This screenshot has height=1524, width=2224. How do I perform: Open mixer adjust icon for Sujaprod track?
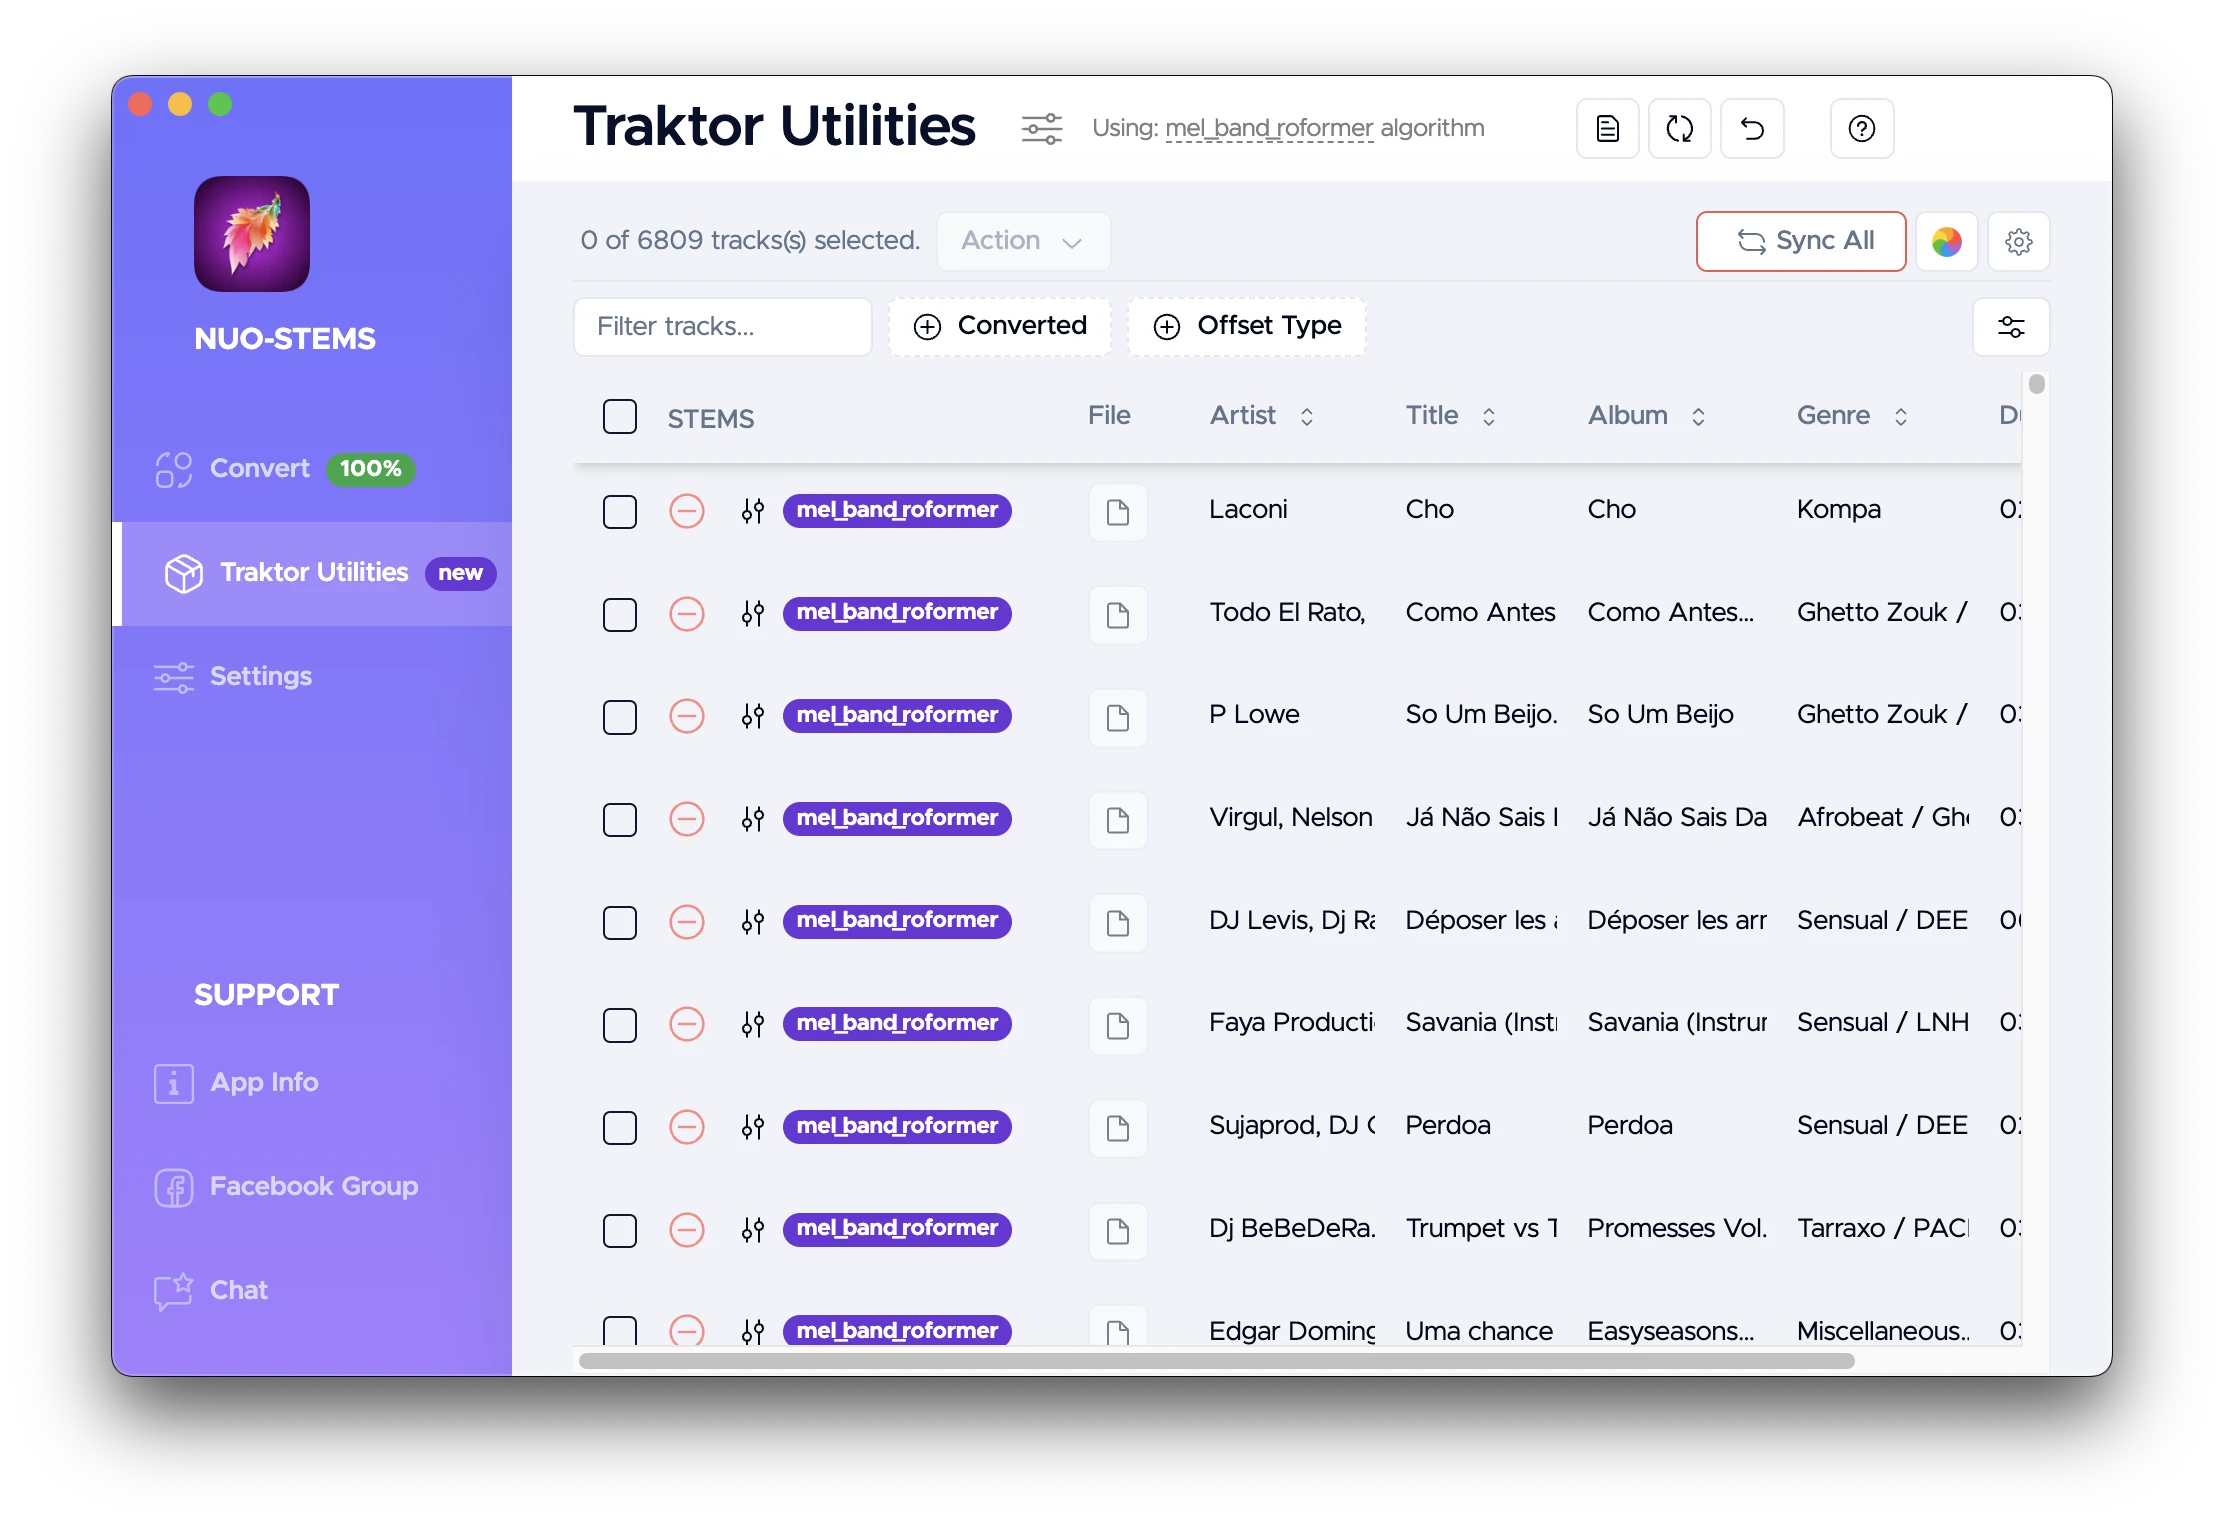(753, 1127)
